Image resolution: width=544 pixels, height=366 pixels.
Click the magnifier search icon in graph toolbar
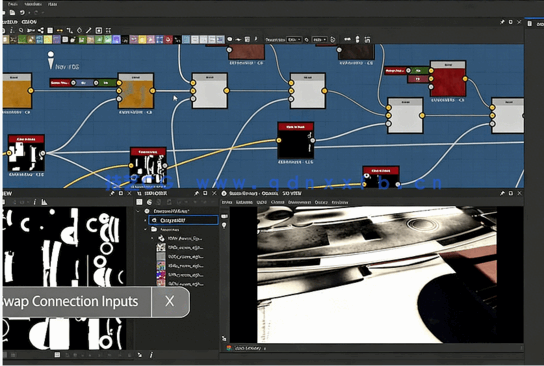tap(21, 31)
